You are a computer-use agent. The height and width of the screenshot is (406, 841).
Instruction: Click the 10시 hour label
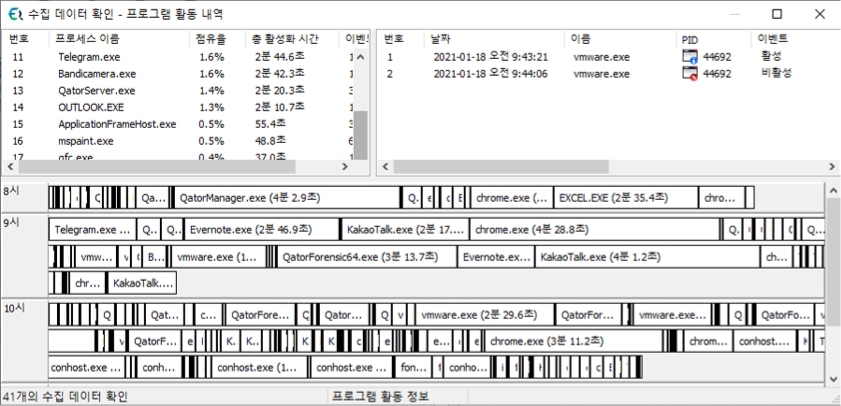13,308
